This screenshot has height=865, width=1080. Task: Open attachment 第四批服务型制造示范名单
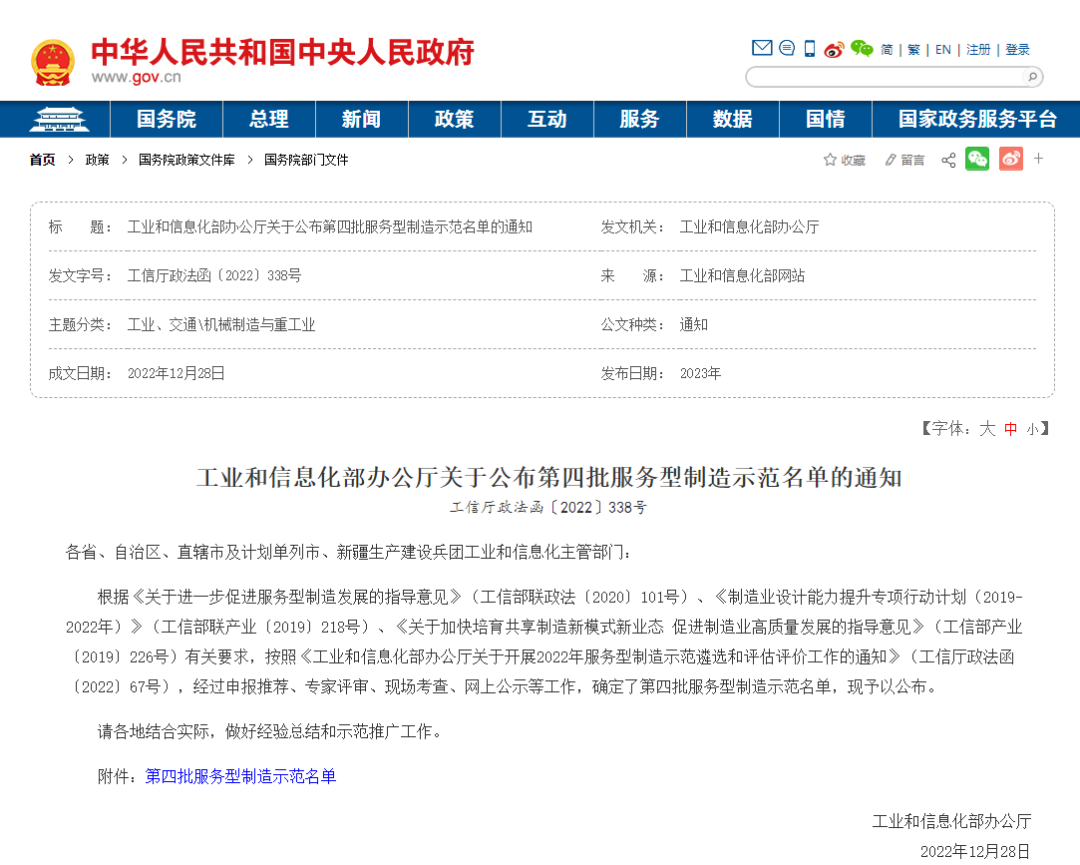tap(240, 776)
